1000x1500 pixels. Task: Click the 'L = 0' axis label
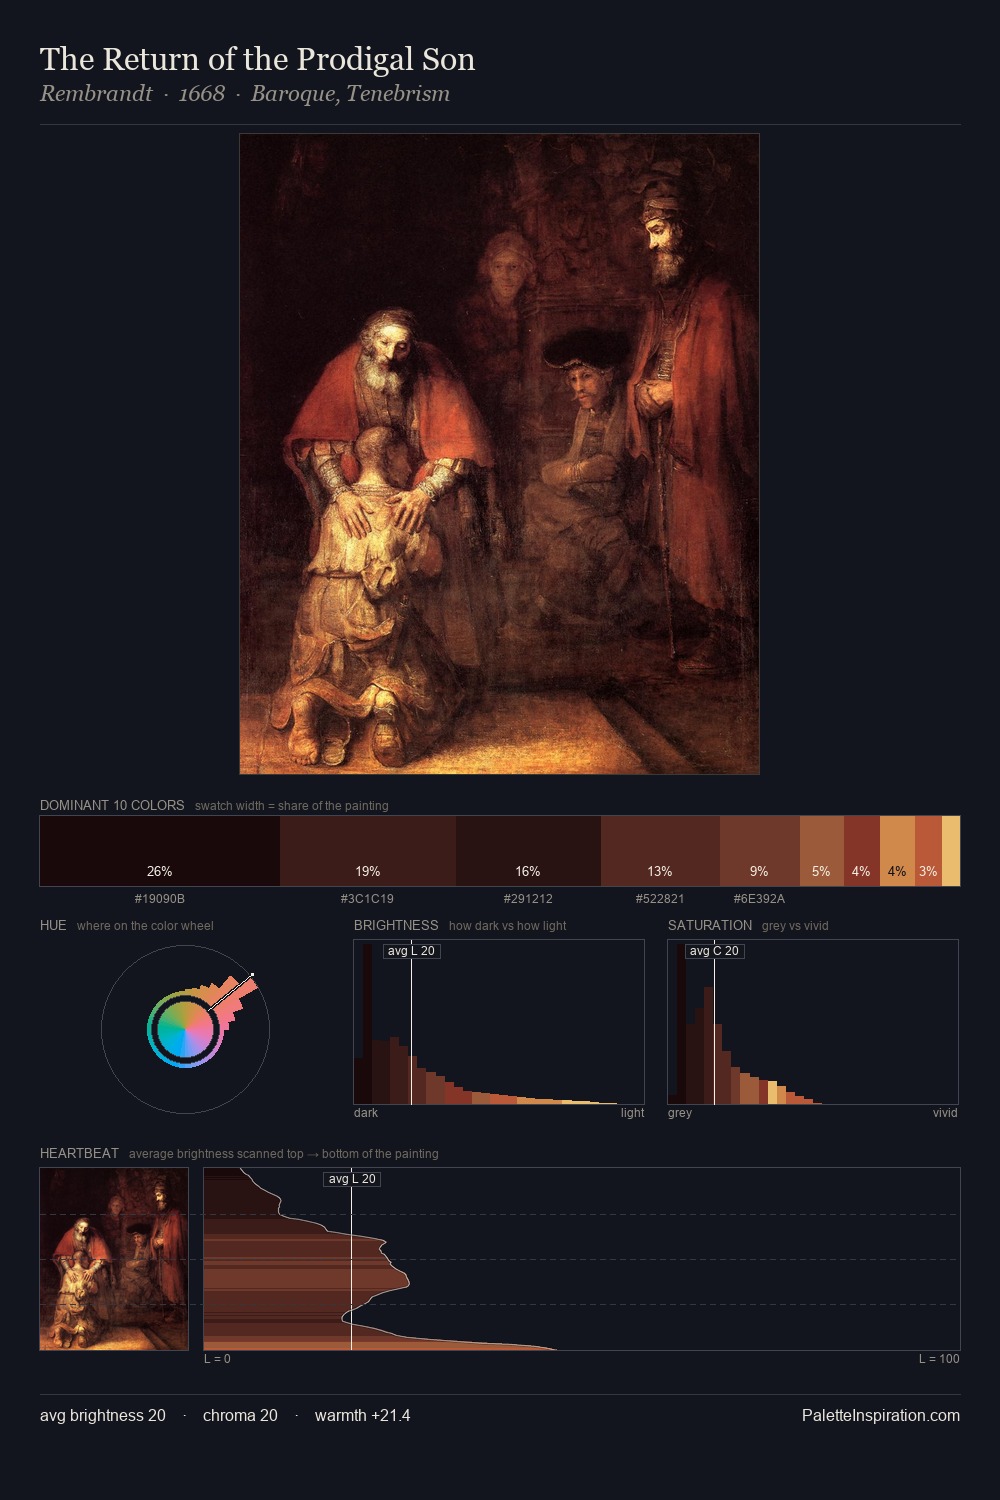tap(217, 1359)
